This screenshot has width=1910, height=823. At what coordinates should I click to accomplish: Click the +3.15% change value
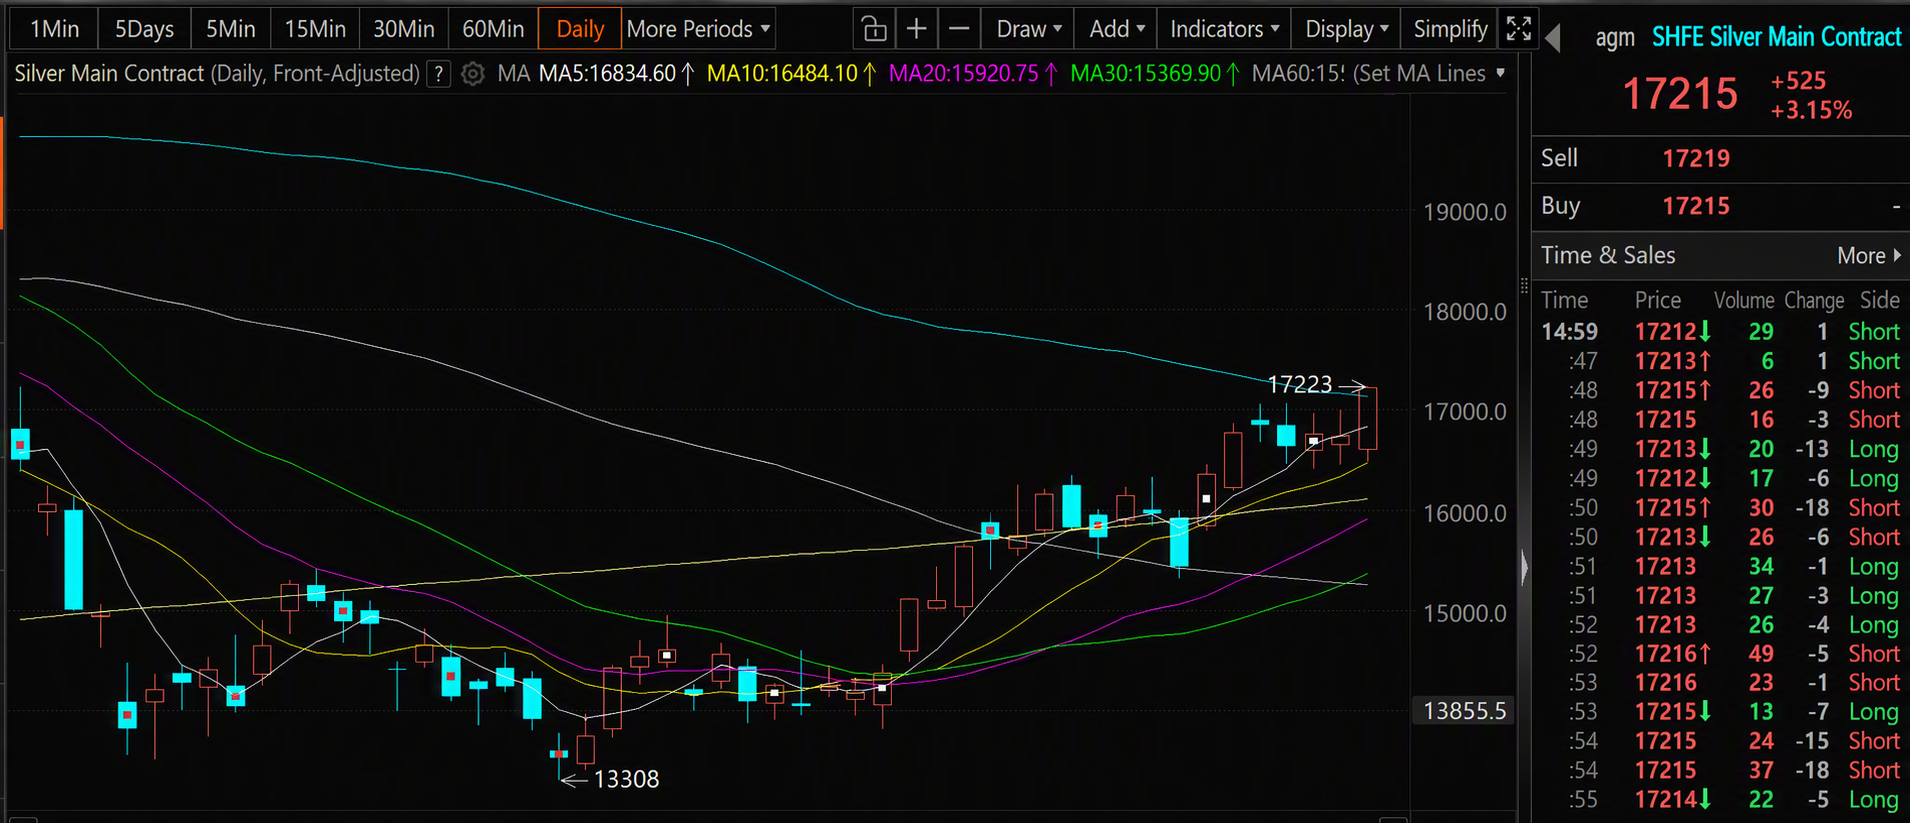tap(1811, 110)
